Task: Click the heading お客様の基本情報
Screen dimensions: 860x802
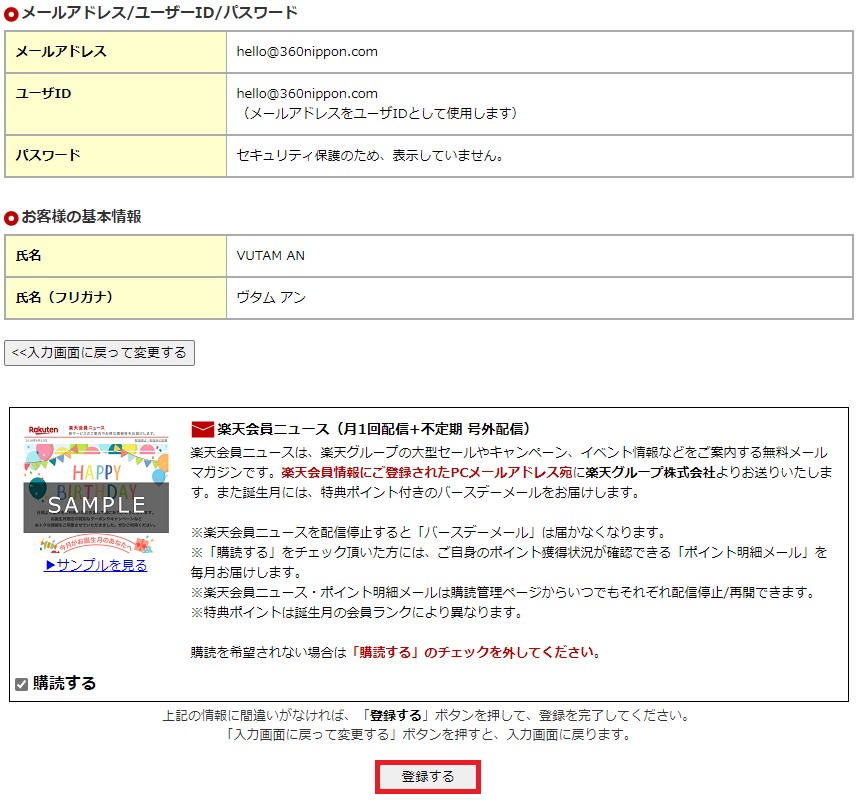Action: click(x=81, y=217)
